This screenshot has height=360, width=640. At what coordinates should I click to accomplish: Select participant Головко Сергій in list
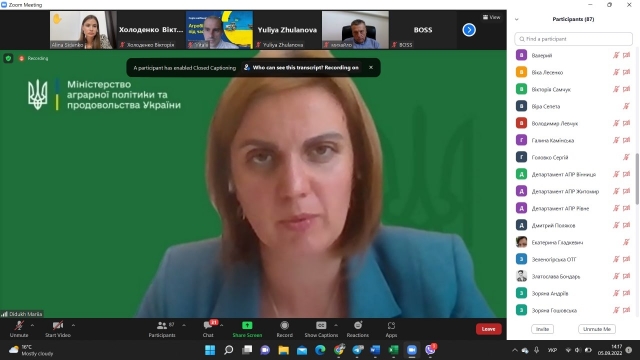573,157
